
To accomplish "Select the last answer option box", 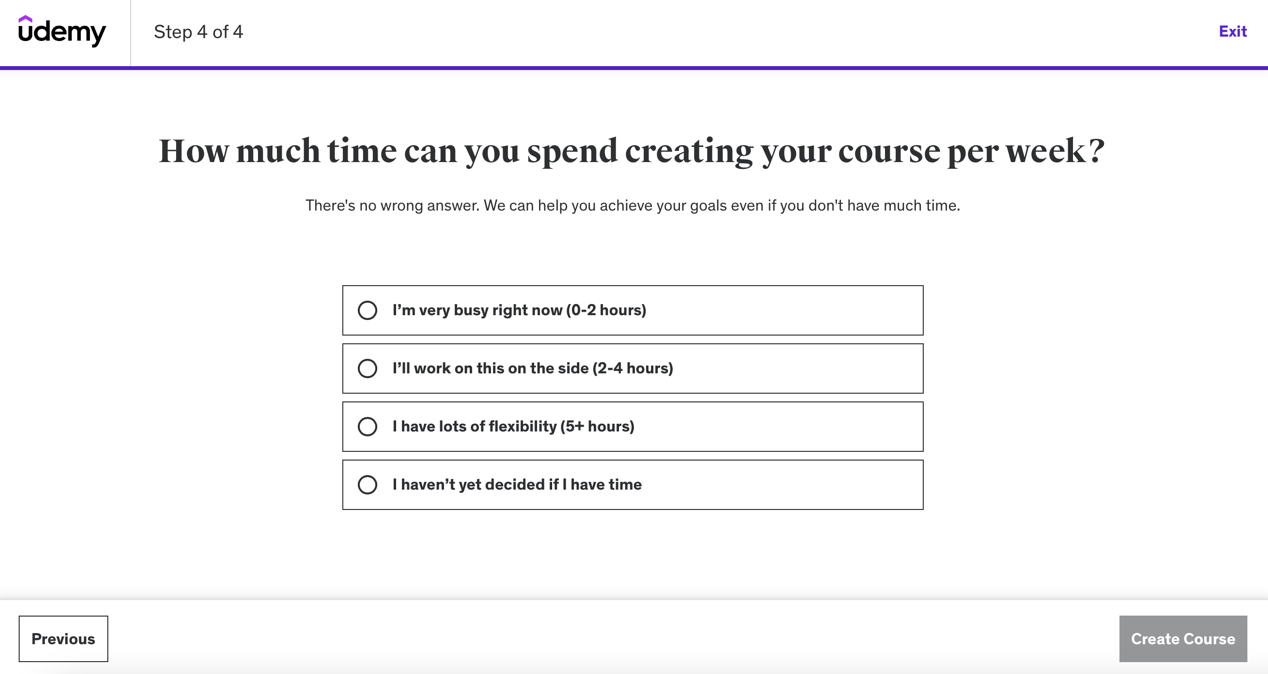I will tap(633, 484).
